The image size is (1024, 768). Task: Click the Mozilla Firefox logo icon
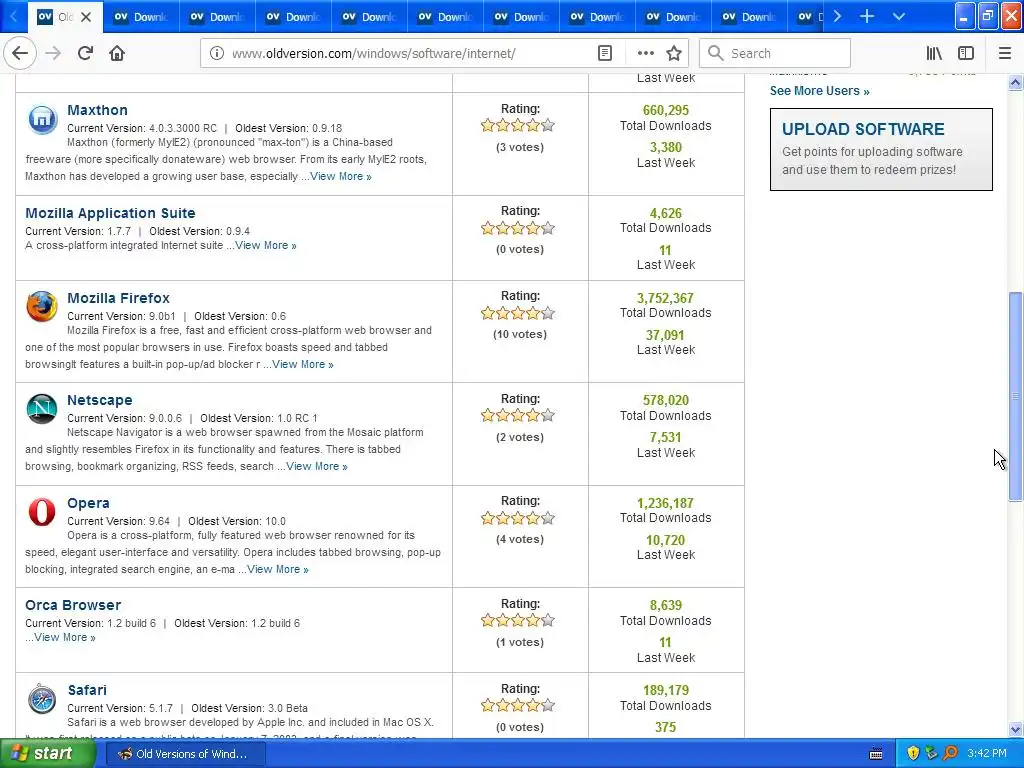pos(42,307)
